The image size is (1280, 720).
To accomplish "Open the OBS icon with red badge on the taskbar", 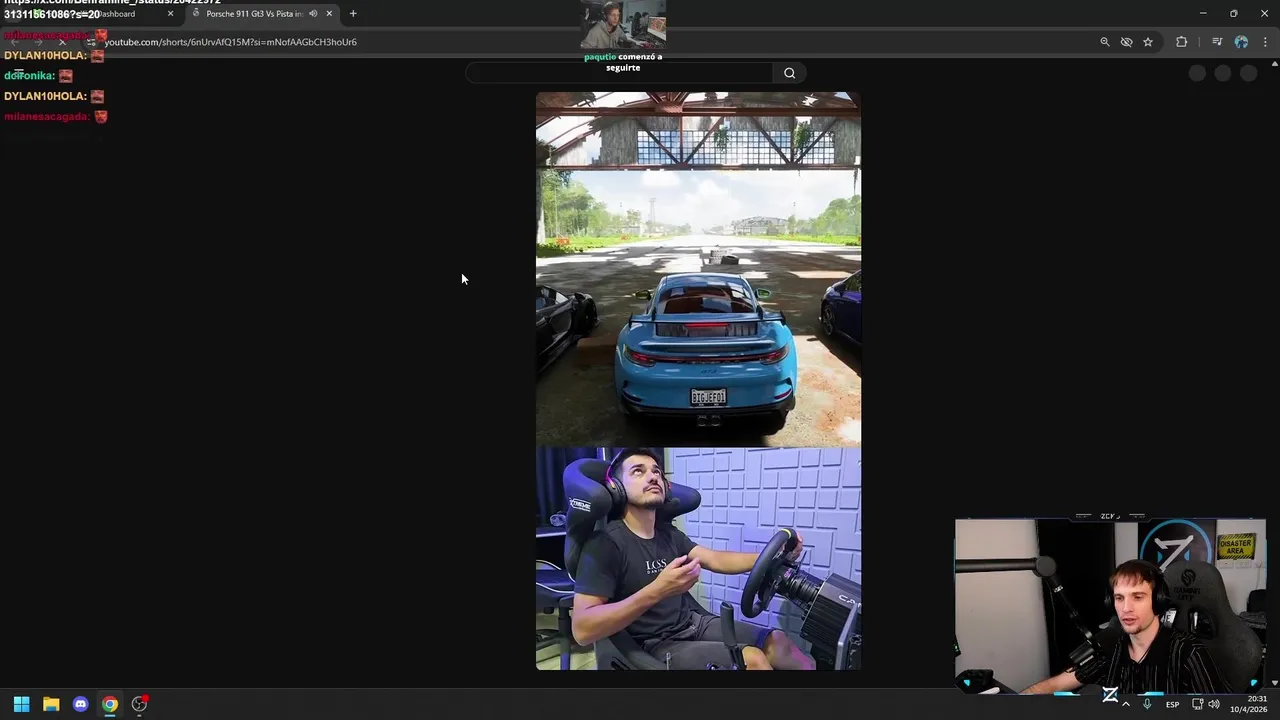I will 140,704.
